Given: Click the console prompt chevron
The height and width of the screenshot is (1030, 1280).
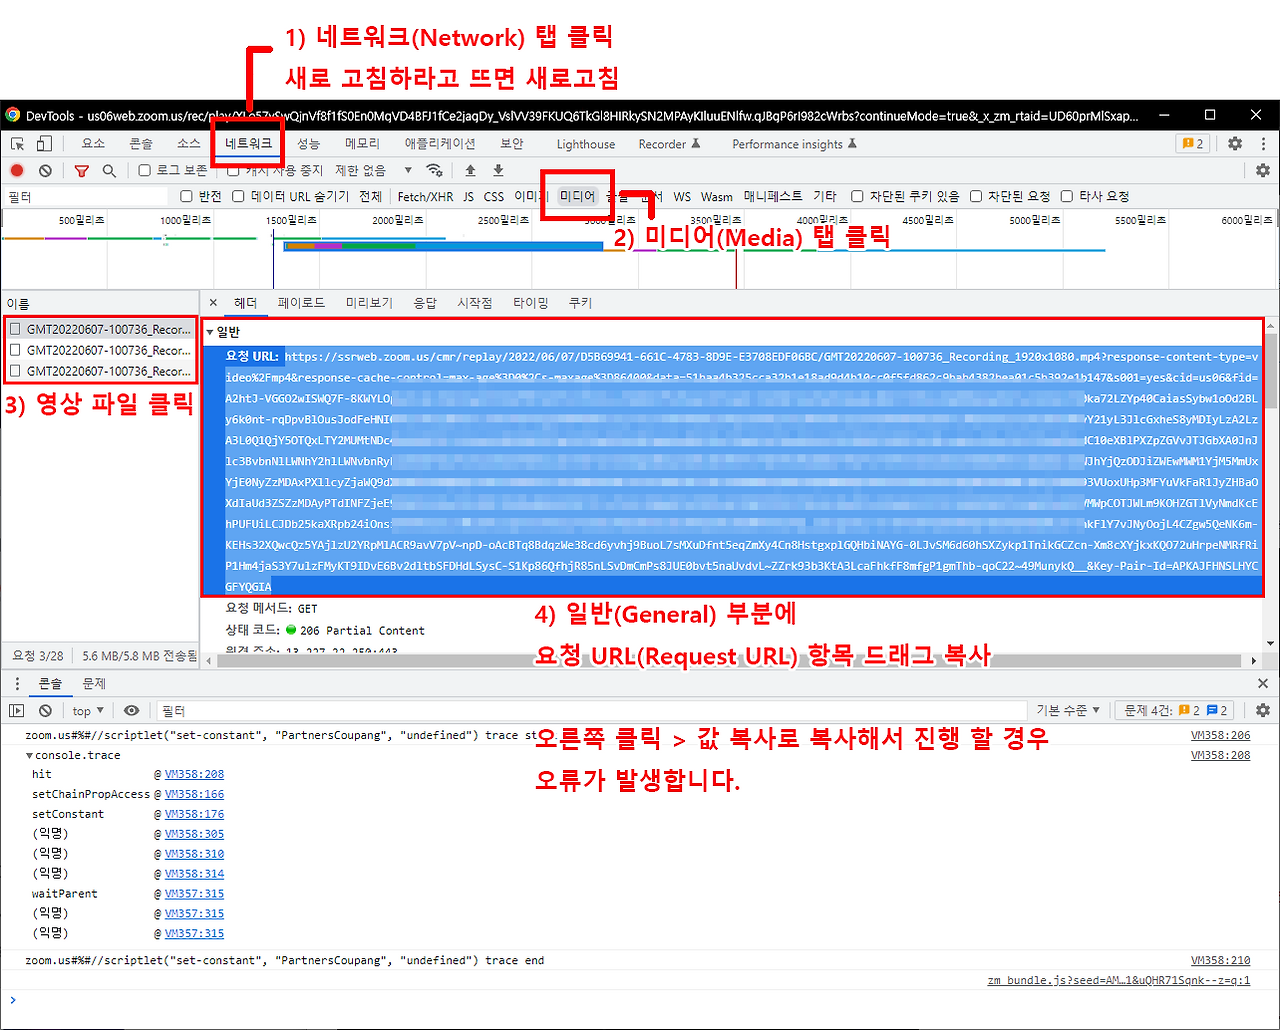Looking at the screenshot, I should pos(12,1000).
